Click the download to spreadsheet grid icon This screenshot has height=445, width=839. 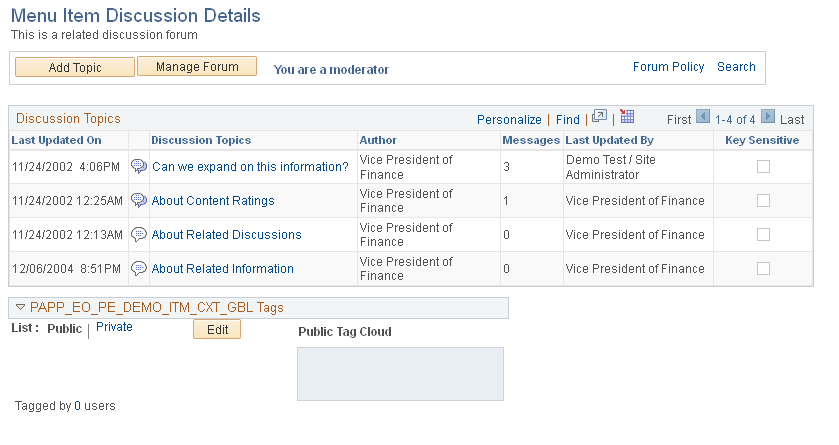click(x=627, y=117)
